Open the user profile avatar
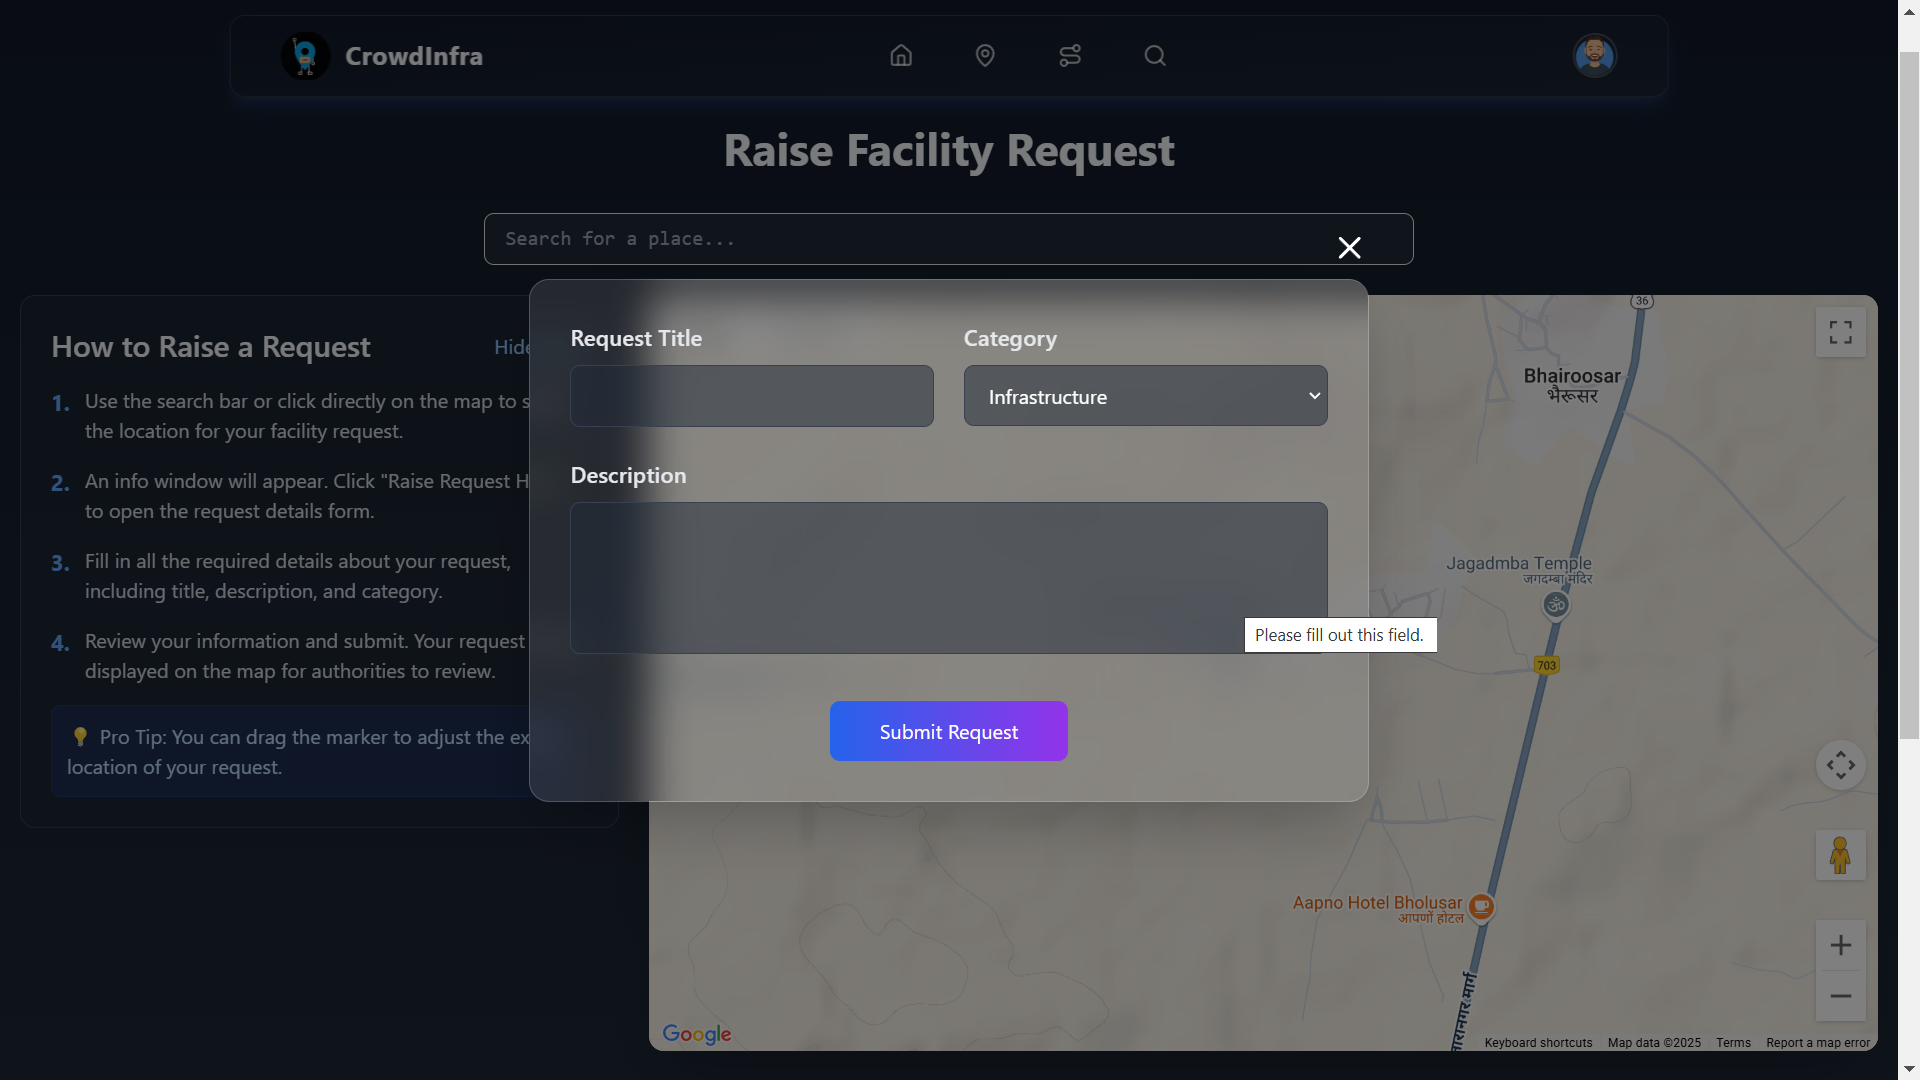This screenshot has width=1920, height=1080. [x=1594, y=56]
